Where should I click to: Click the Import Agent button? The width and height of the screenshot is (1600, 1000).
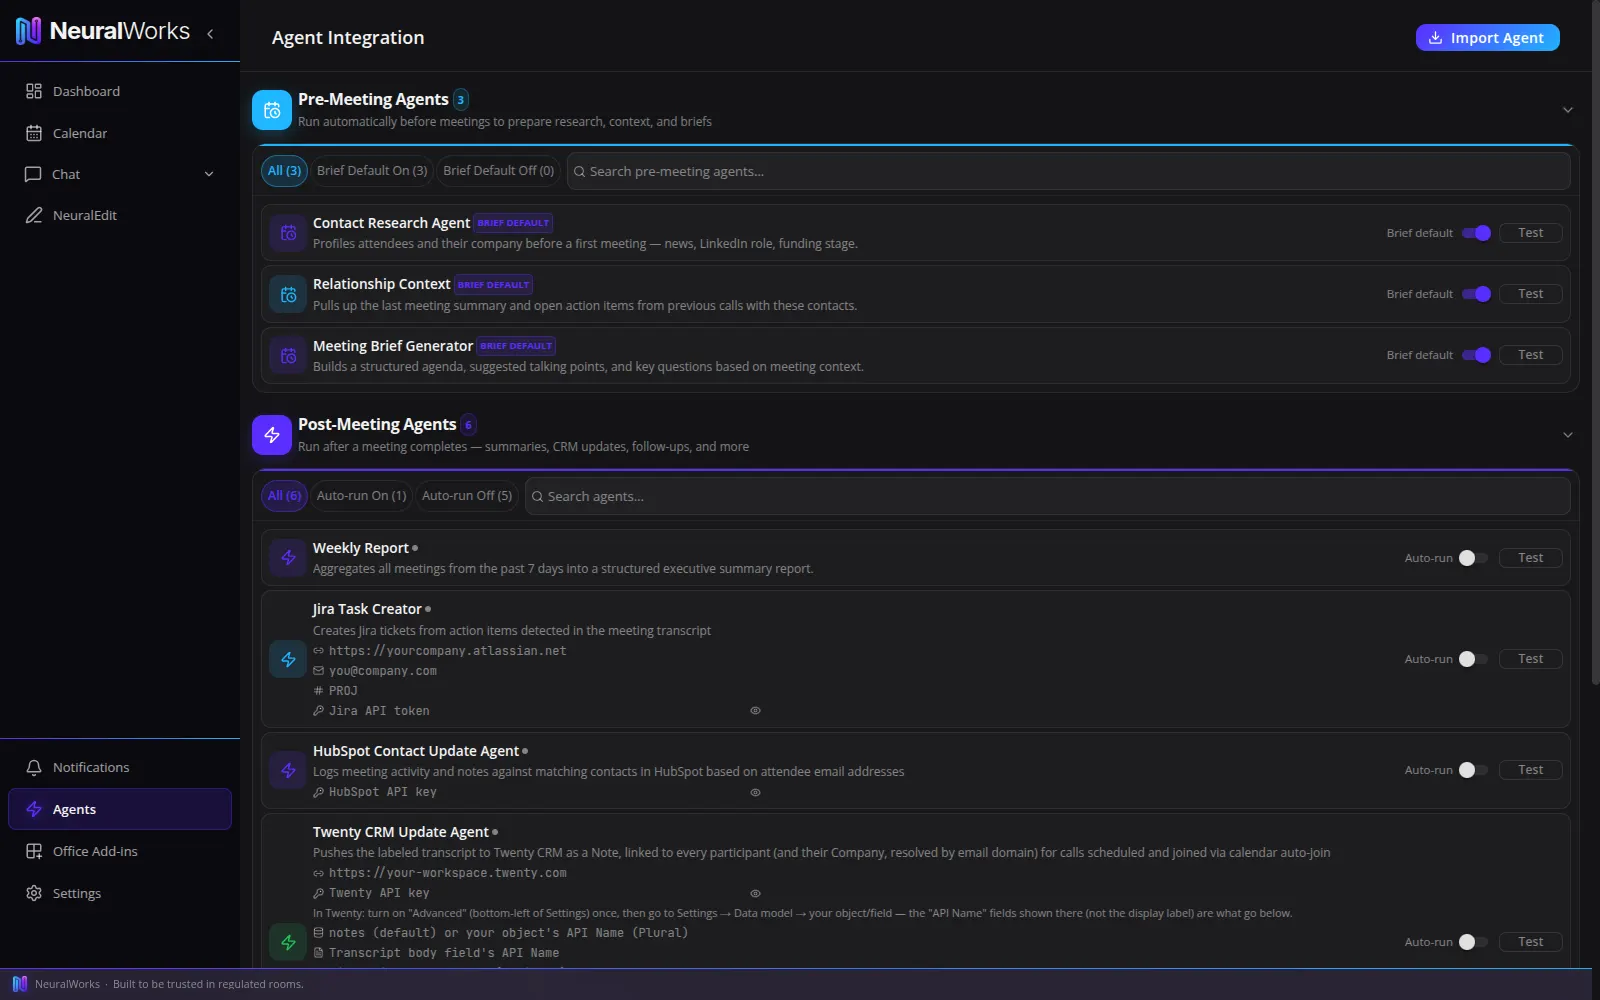1487,37
